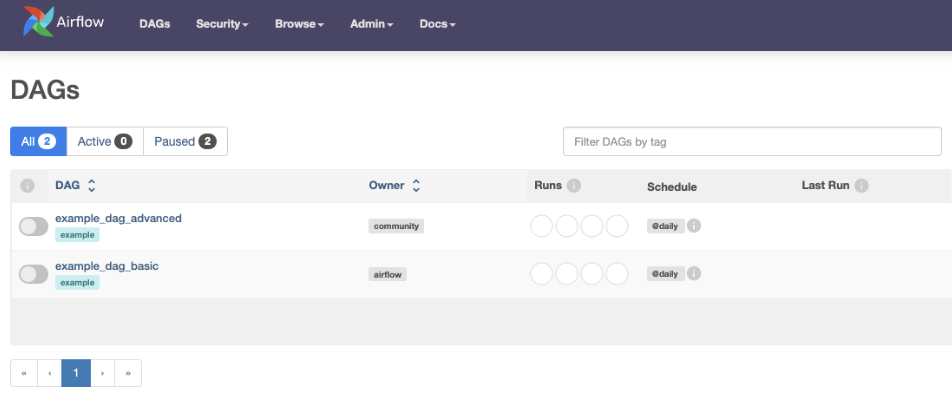Open the example_dag_basic DAG link

[x=107, y=266]
